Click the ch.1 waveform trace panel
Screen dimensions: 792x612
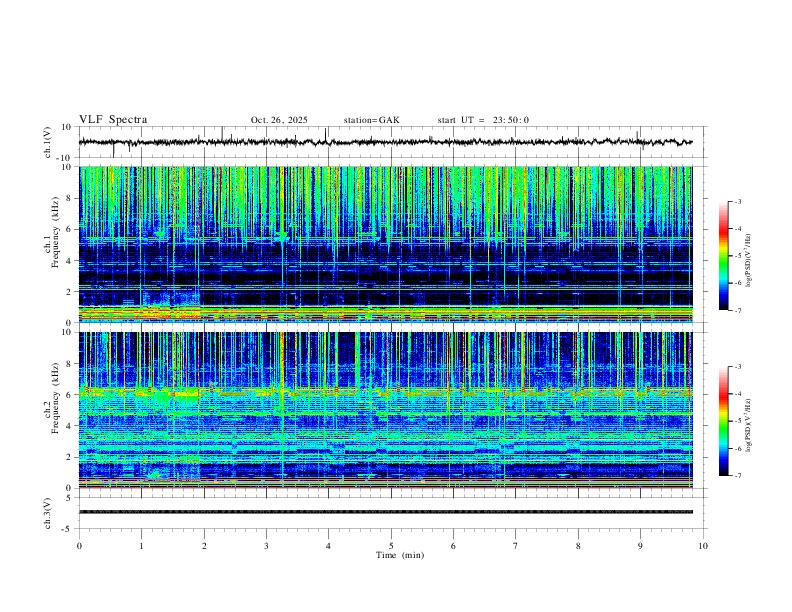[x=392, y=142]
